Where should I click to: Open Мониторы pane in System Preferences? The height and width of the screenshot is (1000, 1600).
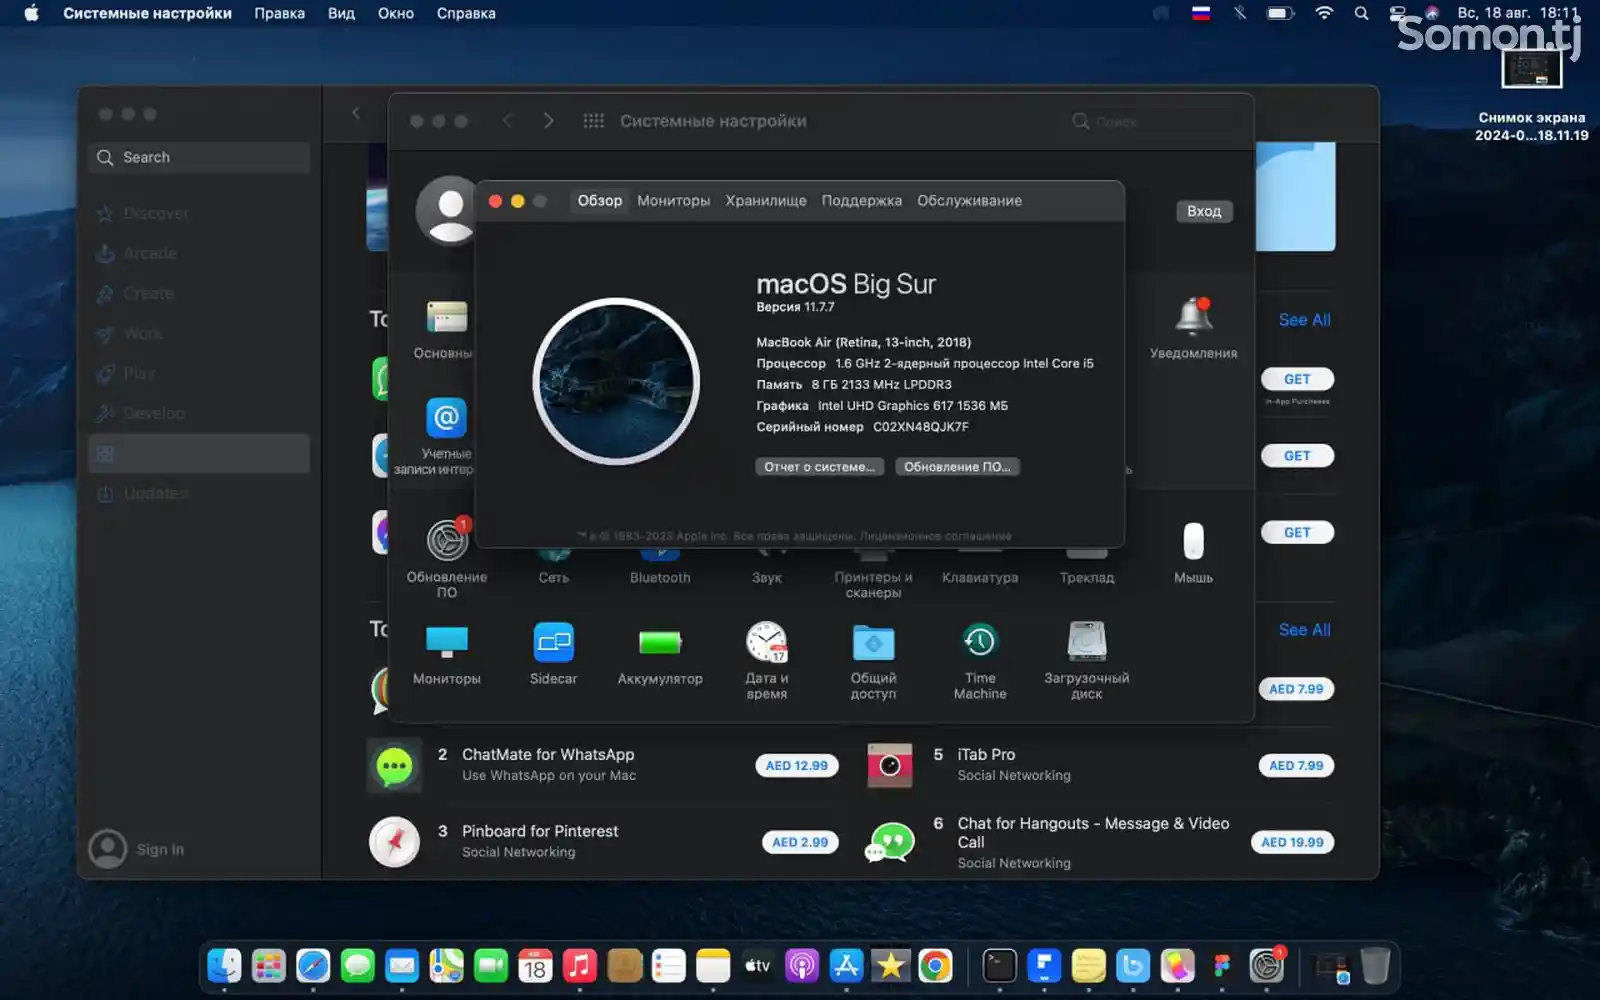click(x=446, y=653)
